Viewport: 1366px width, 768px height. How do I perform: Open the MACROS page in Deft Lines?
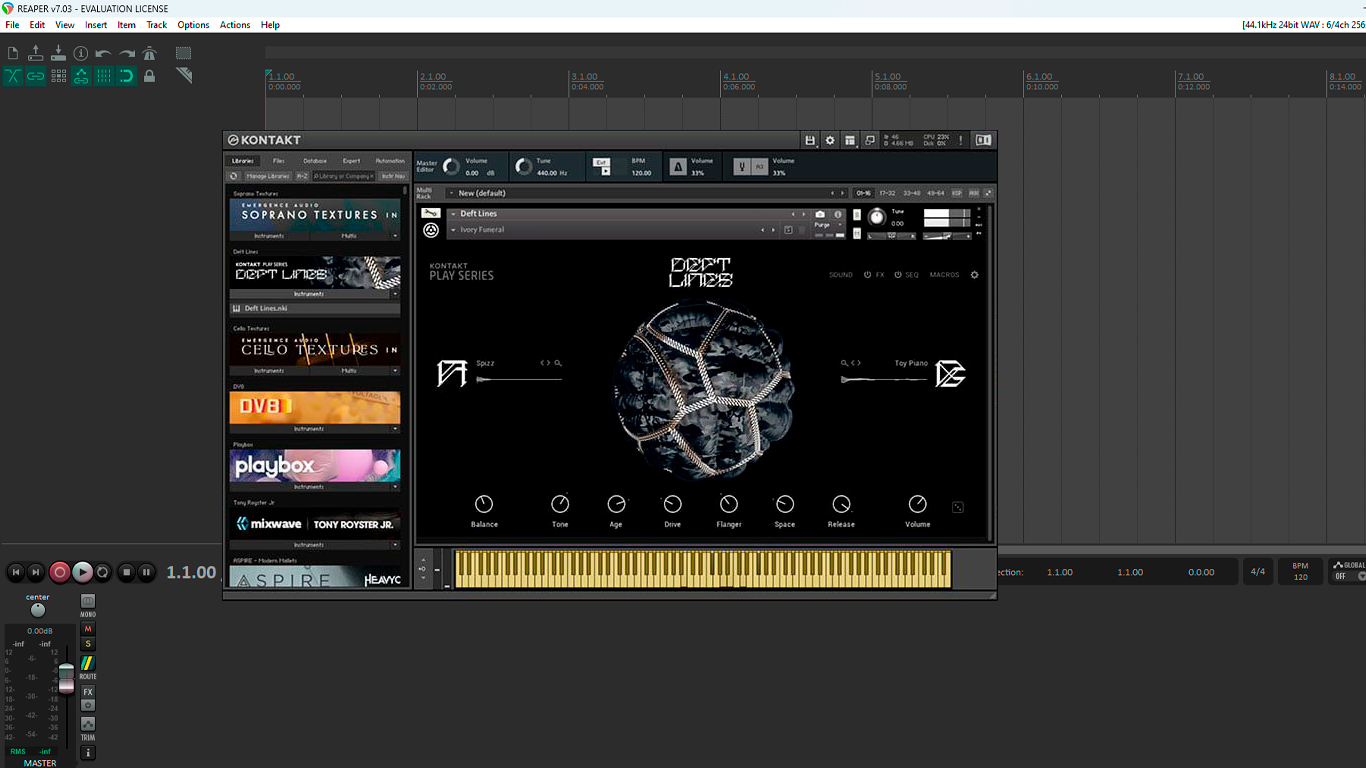(944, 275)
